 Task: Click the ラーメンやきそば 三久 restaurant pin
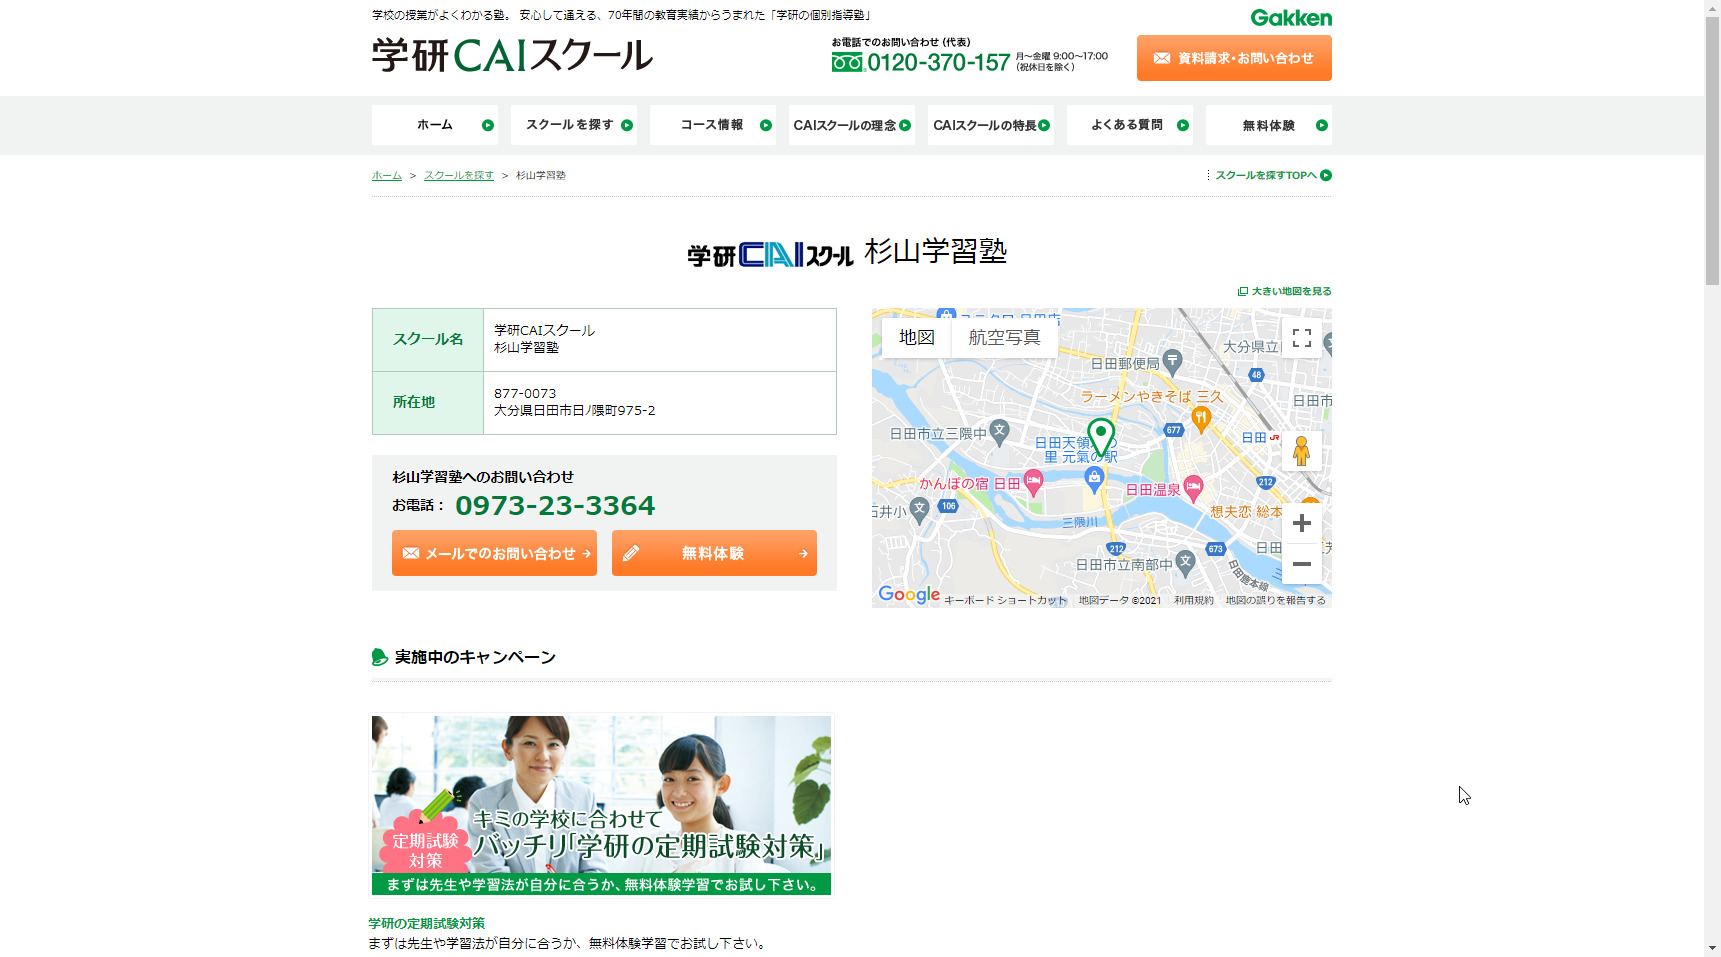click(1202, 419)
